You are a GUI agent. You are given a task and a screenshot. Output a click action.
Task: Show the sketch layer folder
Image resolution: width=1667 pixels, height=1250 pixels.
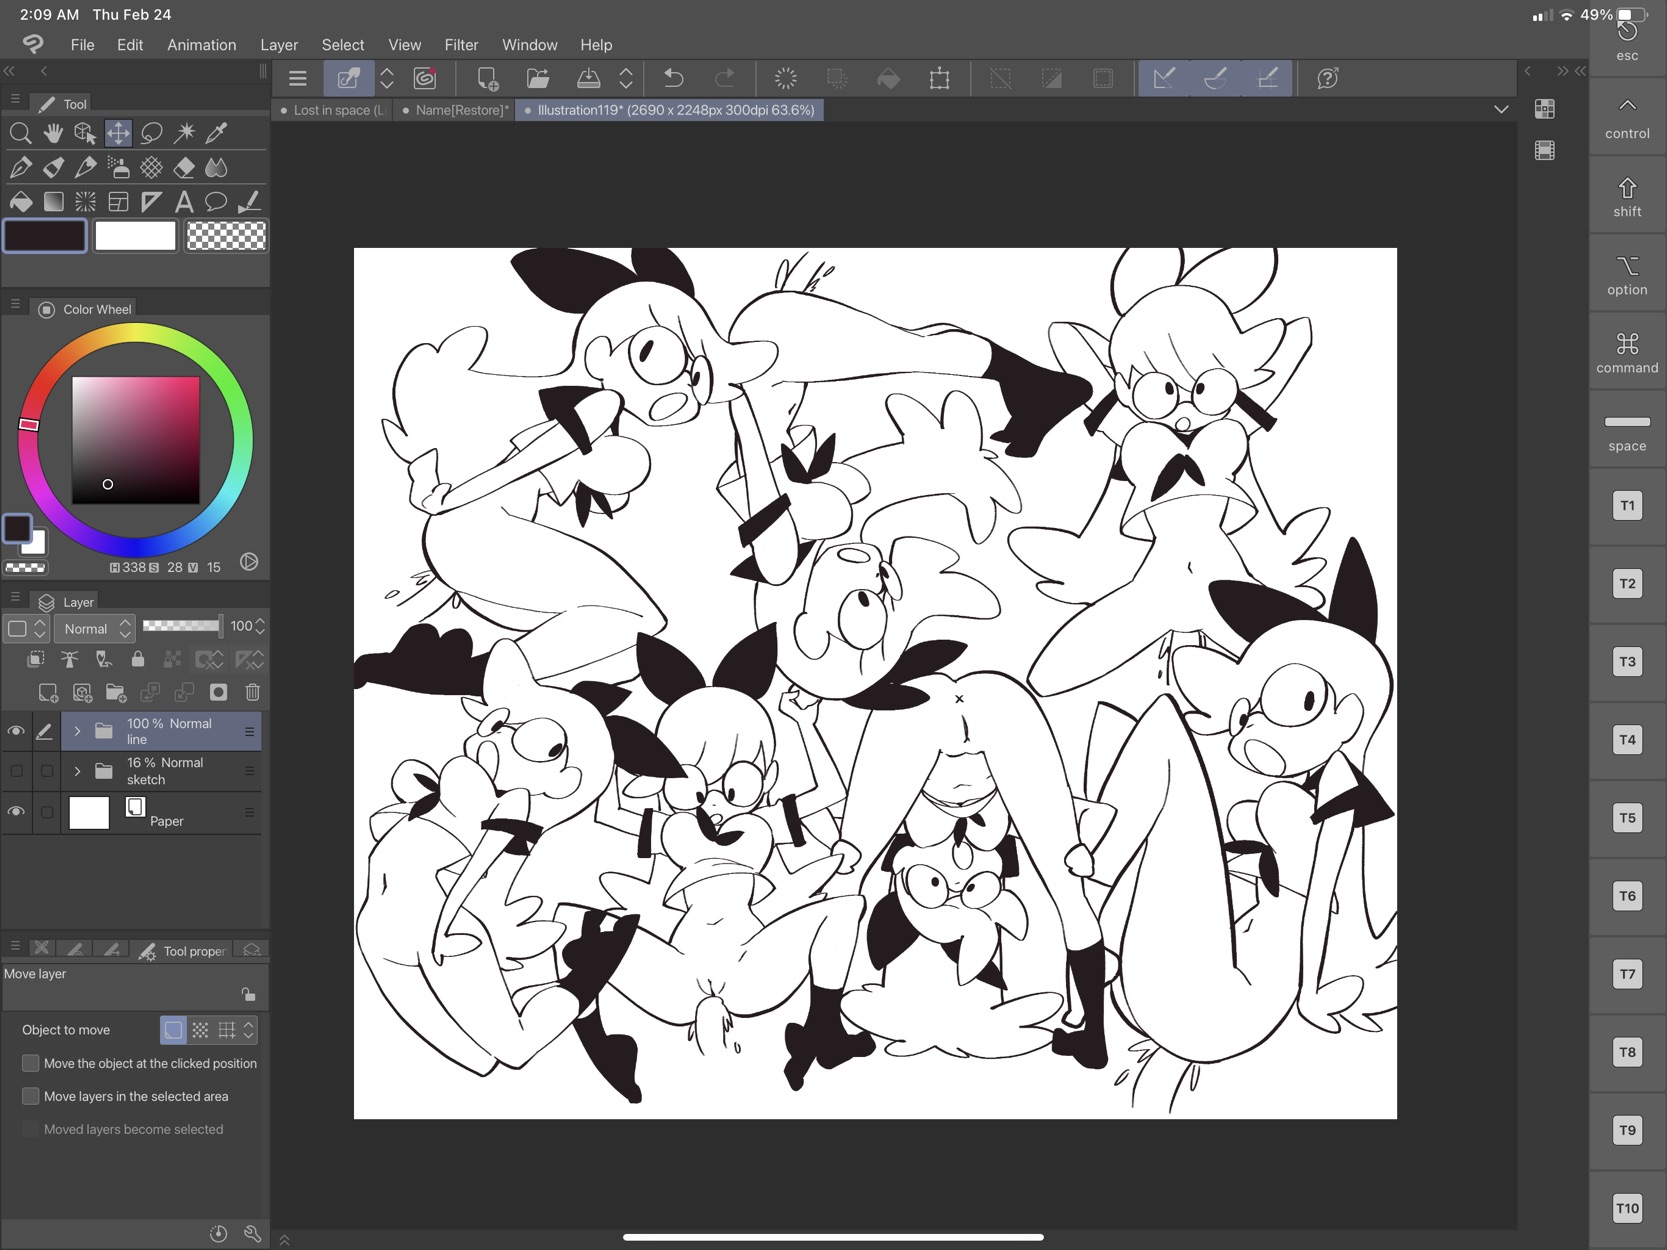point(16,771)
